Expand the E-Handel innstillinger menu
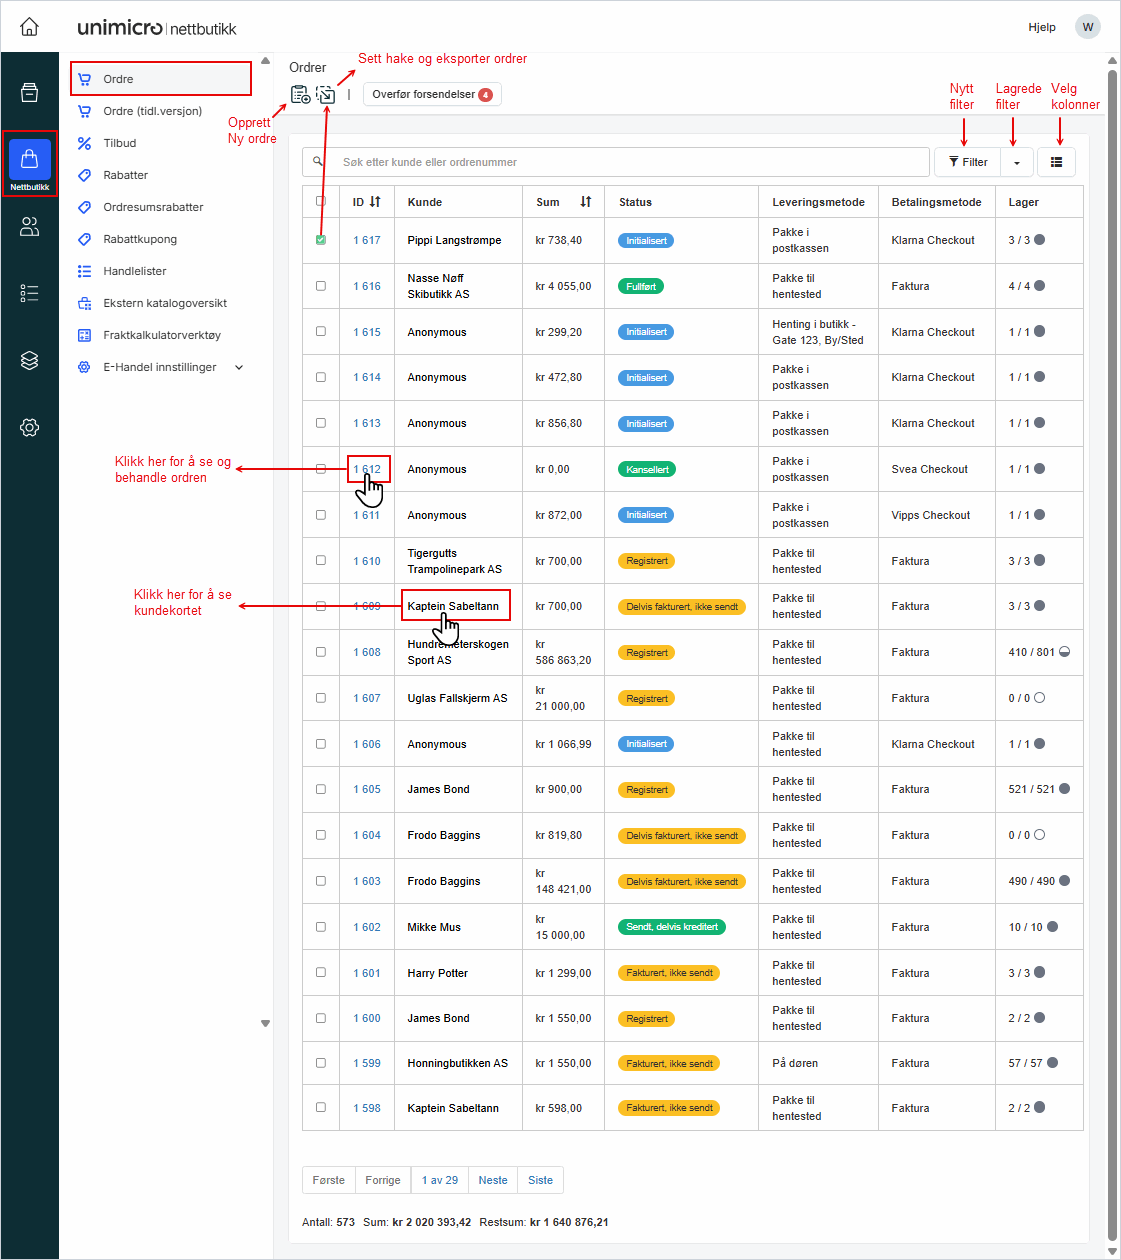 pos(239,367)
